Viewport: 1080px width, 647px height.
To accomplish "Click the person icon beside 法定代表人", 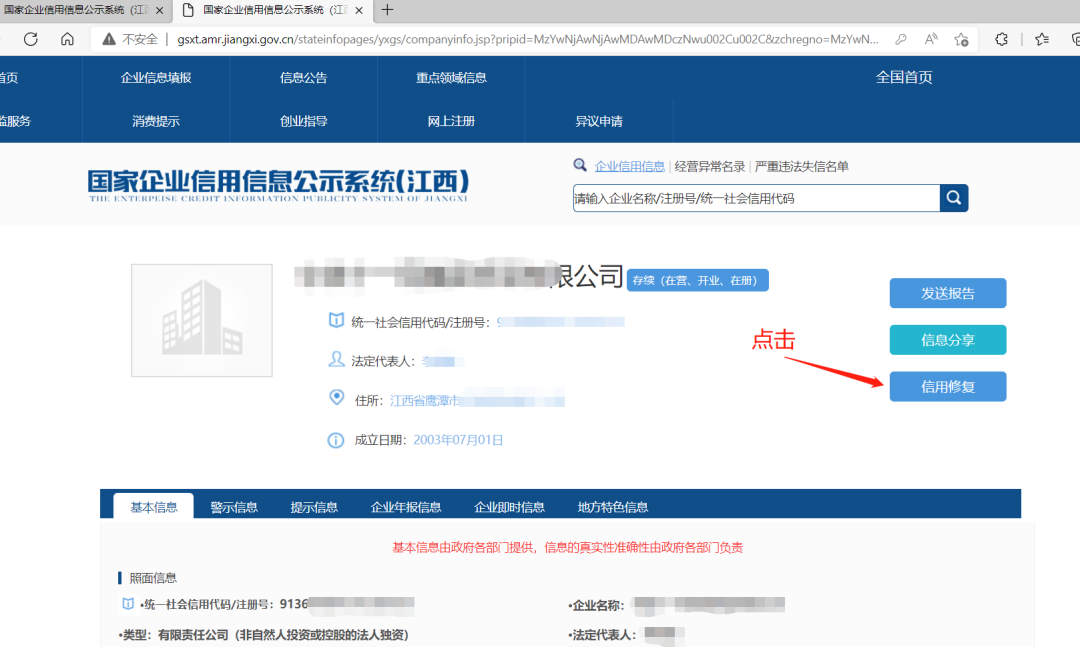I will coord(336,359).
